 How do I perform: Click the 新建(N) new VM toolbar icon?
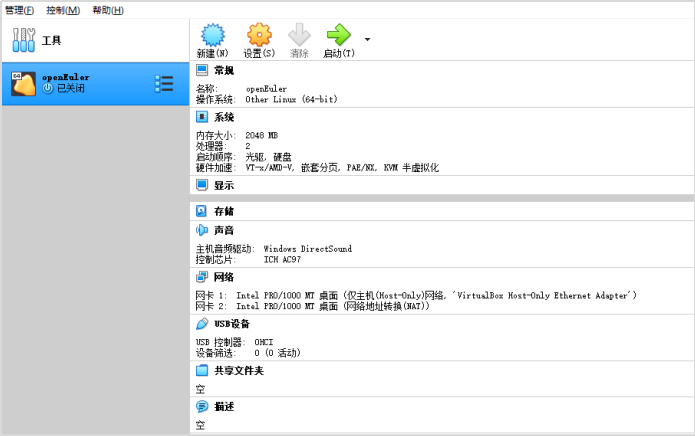coord(213,35)
